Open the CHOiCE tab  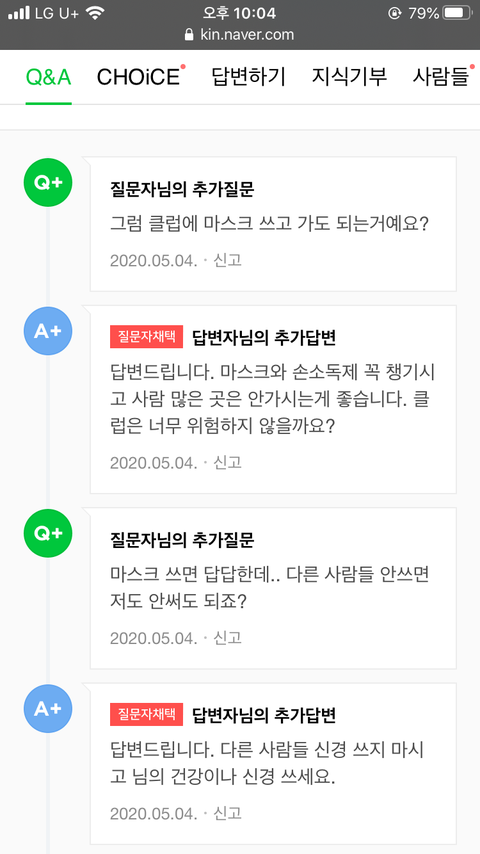[138, 77]
